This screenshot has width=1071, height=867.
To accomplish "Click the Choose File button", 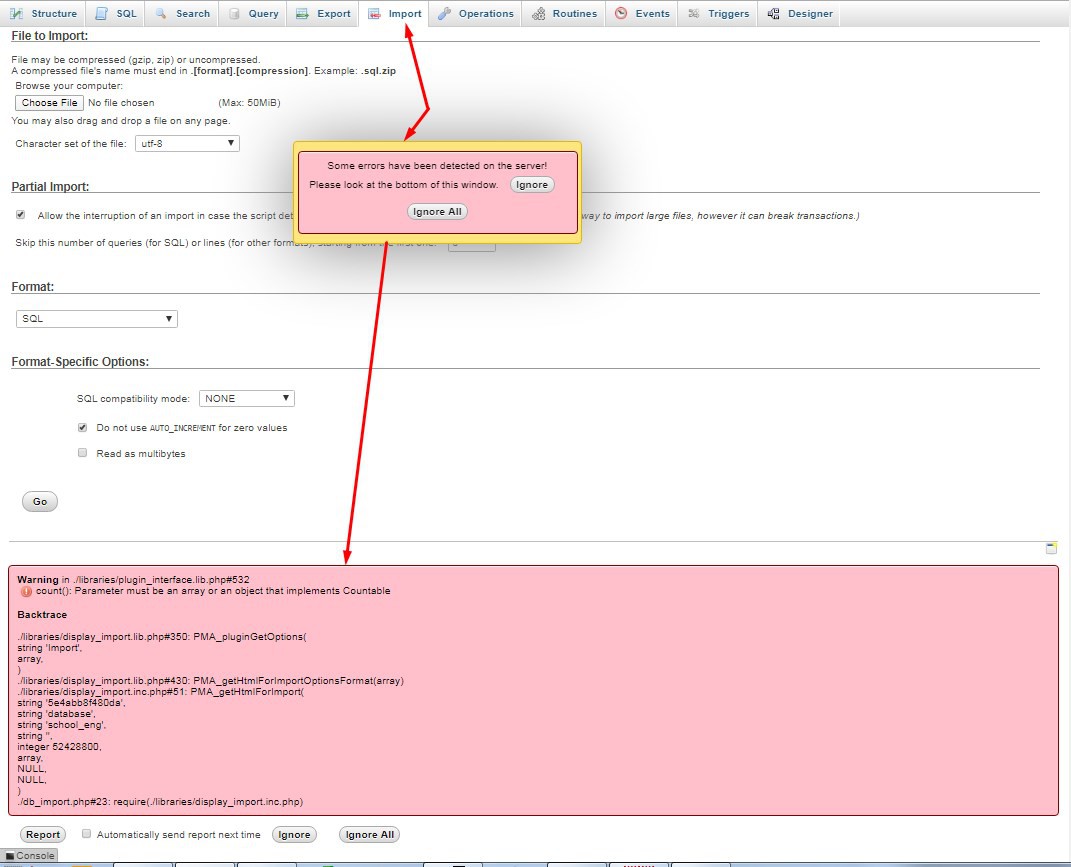I will (x=49, y=103).
